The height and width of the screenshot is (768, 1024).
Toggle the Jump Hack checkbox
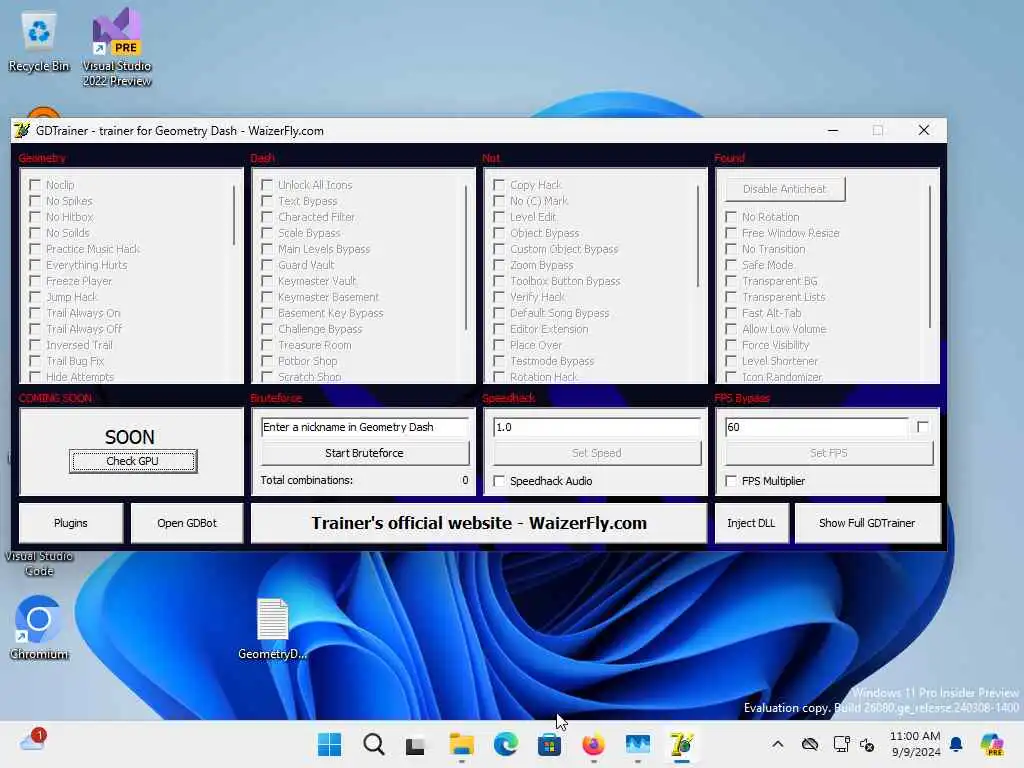click(x=35, y=297)
